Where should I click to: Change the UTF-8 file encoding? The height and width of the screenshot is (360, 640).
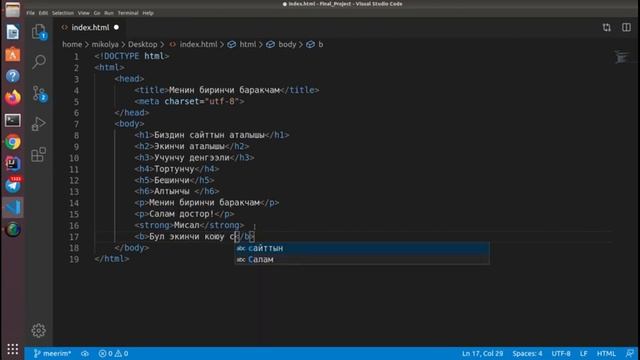(561, 353)
